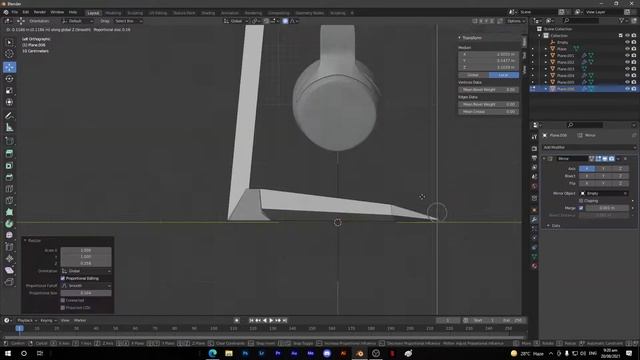
Task: Disable Plane.001 in renders via camera icon
Action: click(x=634, y=55)
